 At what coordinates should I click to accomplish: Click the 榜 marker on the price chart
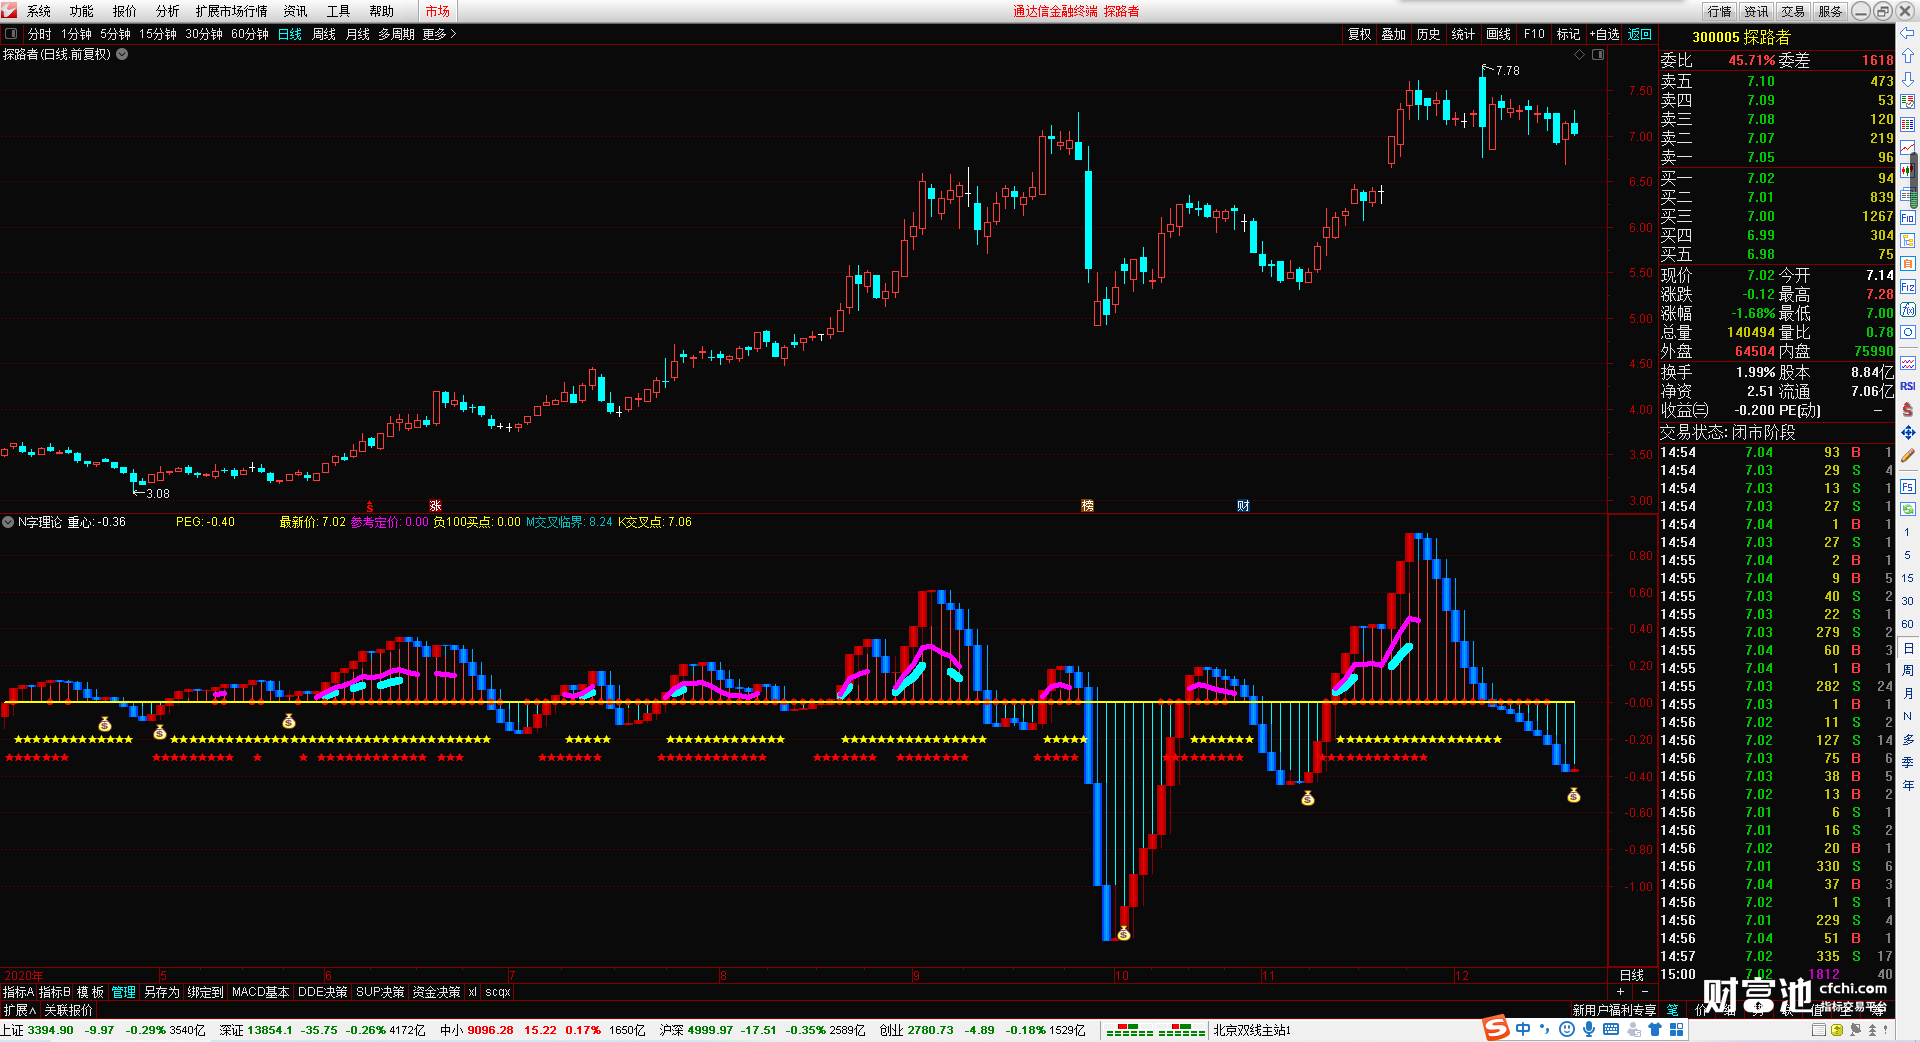(x=1087, y=506)
